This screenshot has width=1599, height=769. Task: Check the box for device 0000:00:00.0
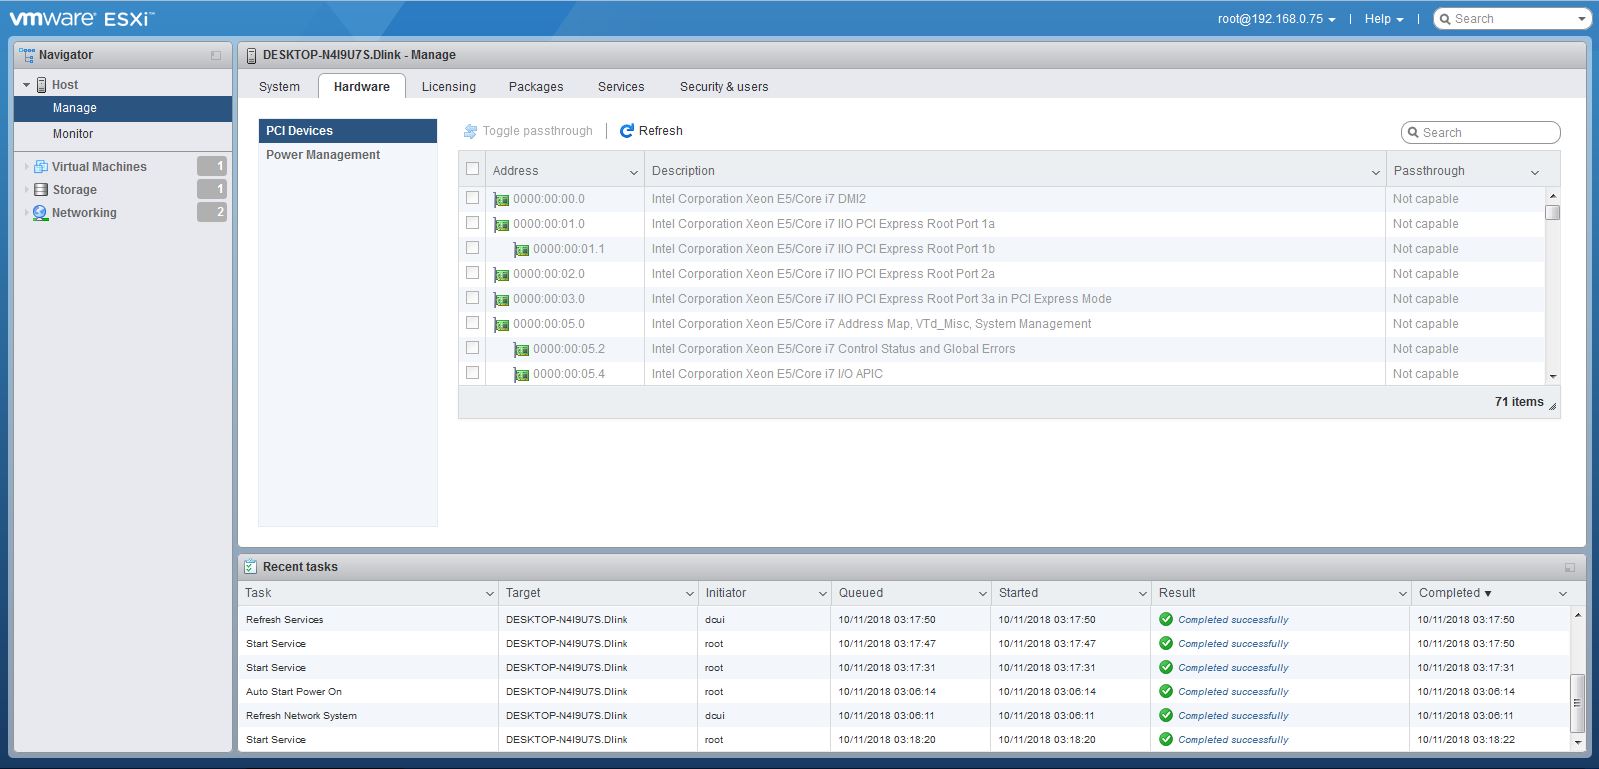click(473, 198)
